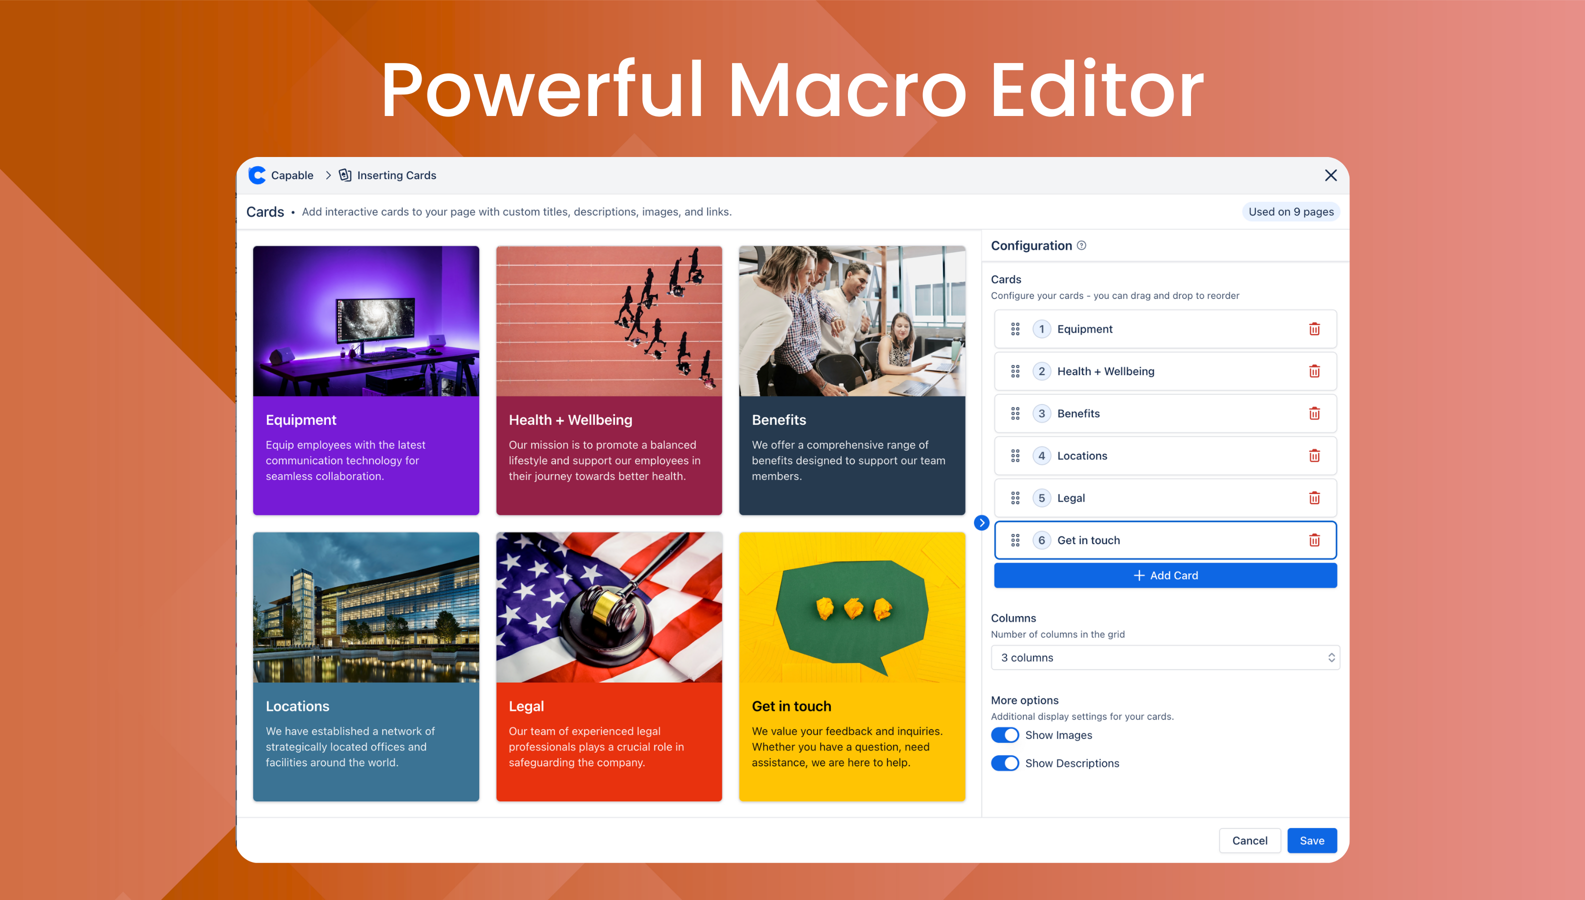This screenshot has width=1585, height=900.
Task: Close the macro editor dialog
Action: click(1330, 175)
